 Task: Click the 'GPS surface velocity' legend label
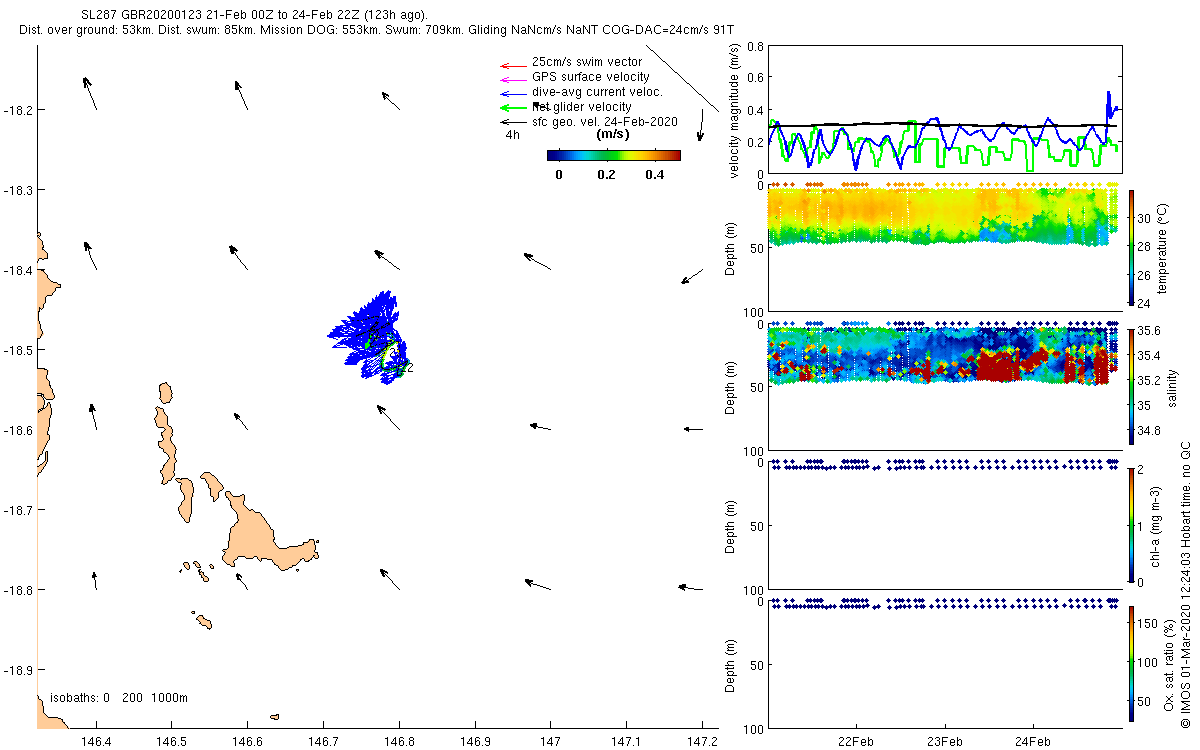point(590,77)
